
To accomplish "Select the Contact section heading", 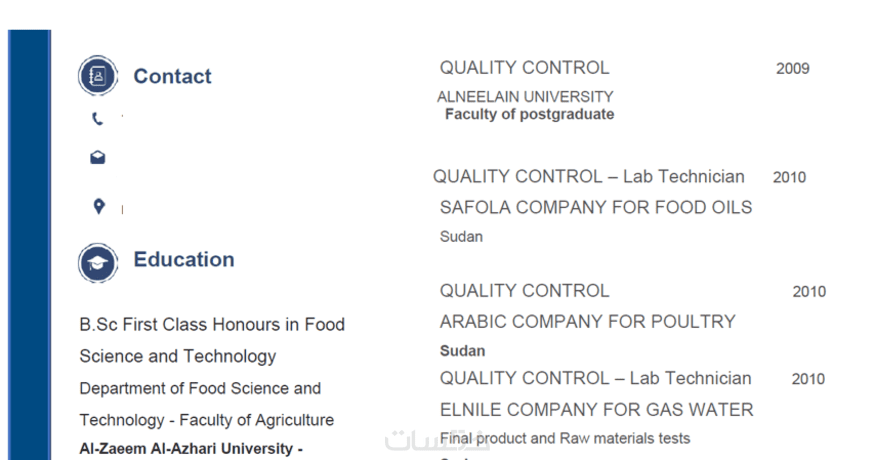I will coord(172,77).
